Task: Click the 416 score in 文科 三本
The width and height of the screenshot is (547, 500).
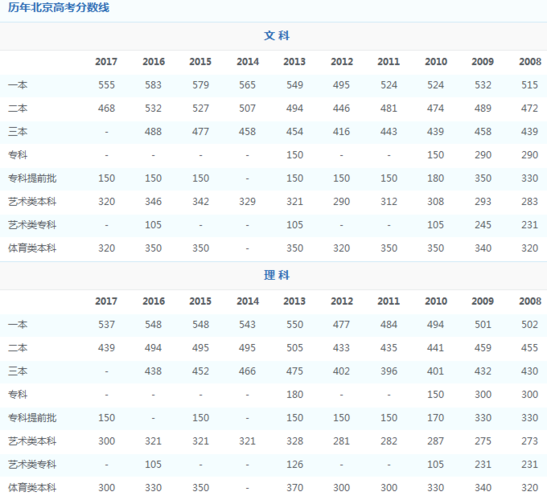Action: click(341, 132)
